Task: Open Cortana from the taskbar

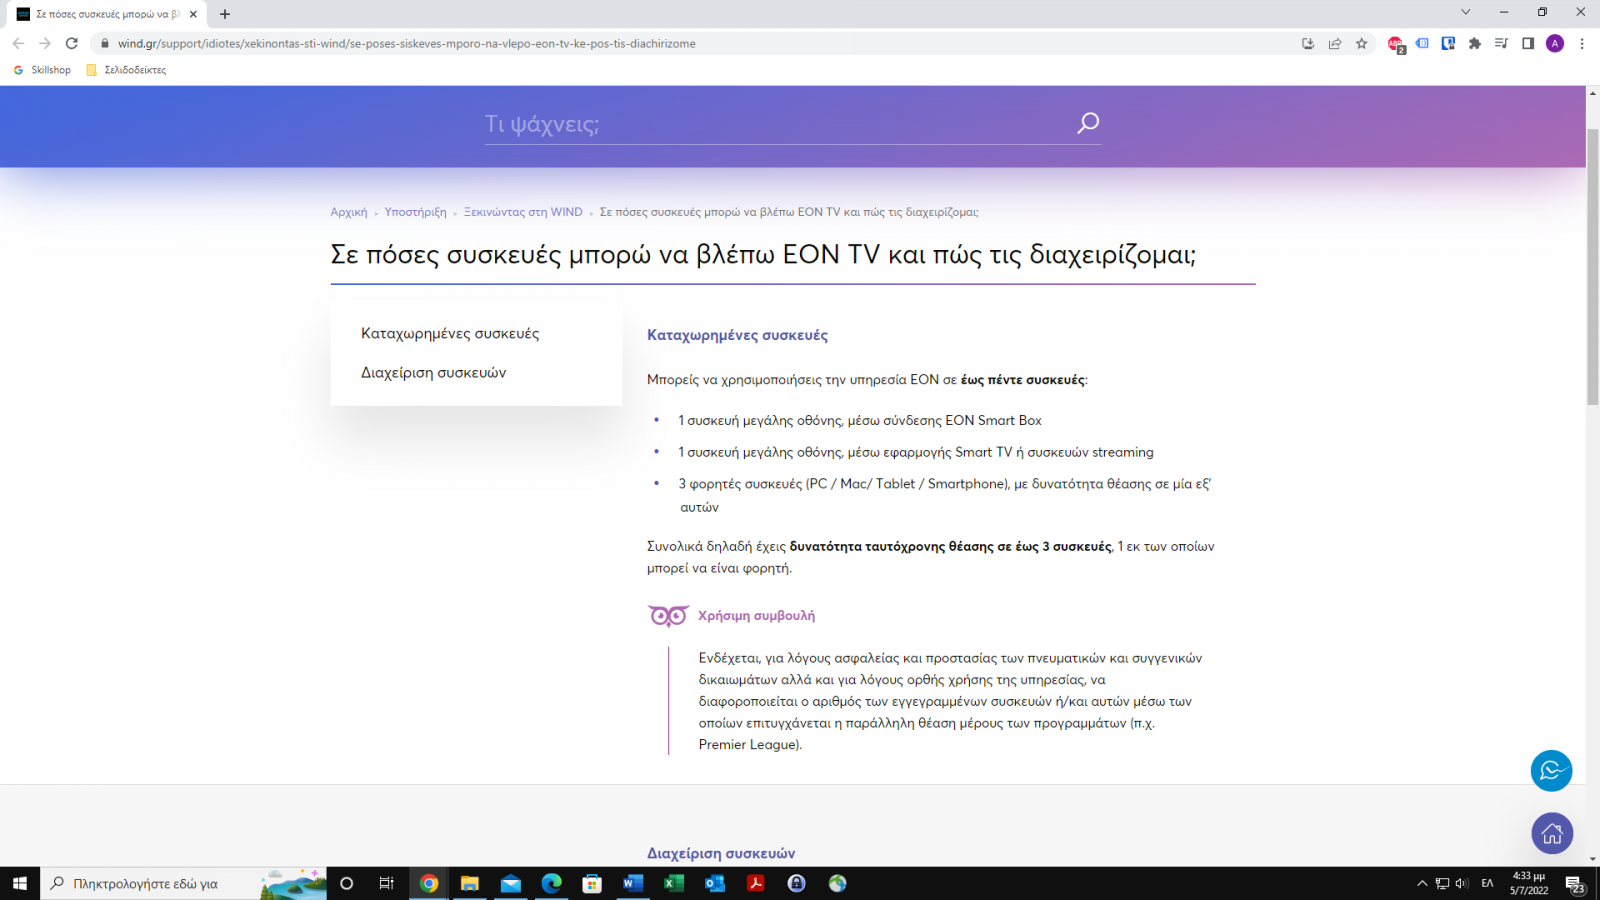Action: click(347, 883)
